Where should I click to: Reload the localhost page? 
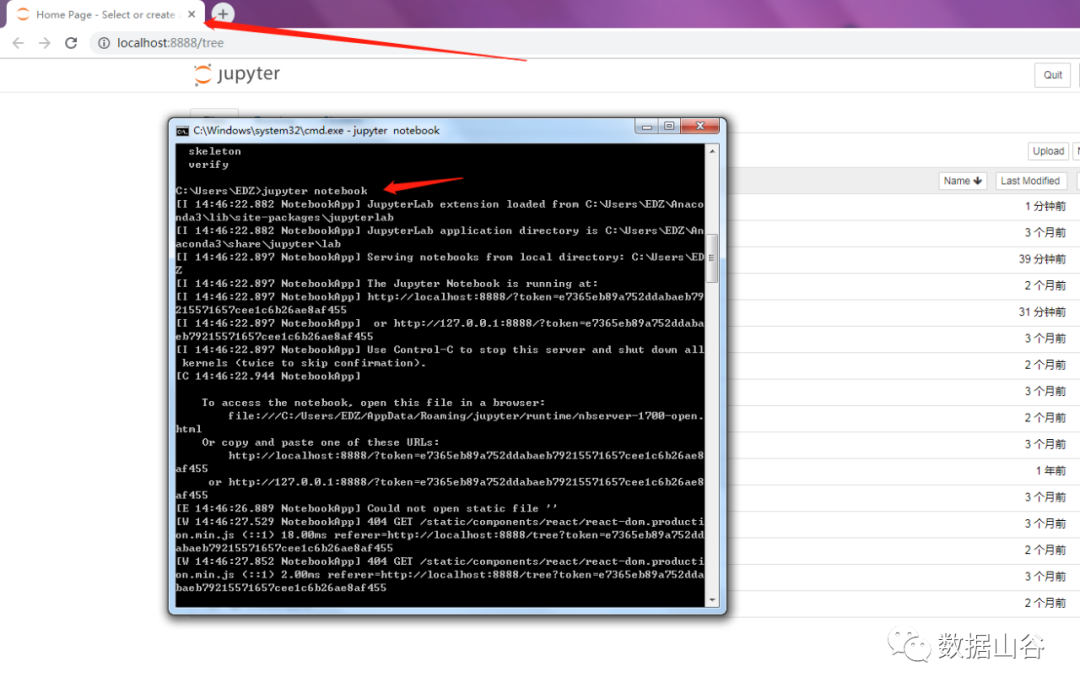(x=71, y=43)
